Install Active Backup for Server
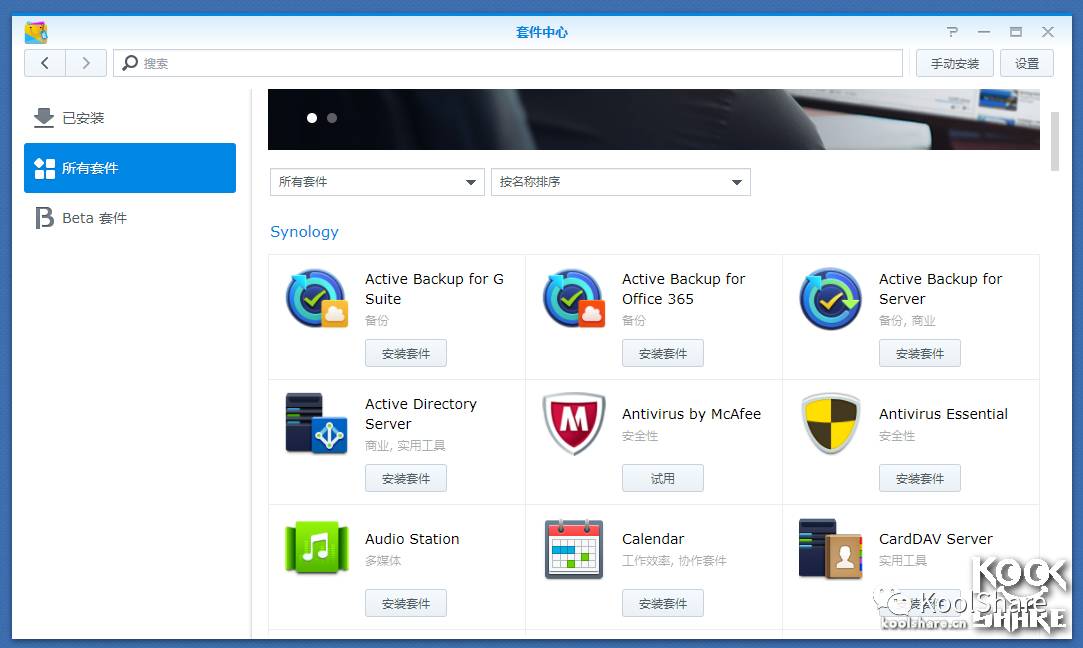 [920, 353]
